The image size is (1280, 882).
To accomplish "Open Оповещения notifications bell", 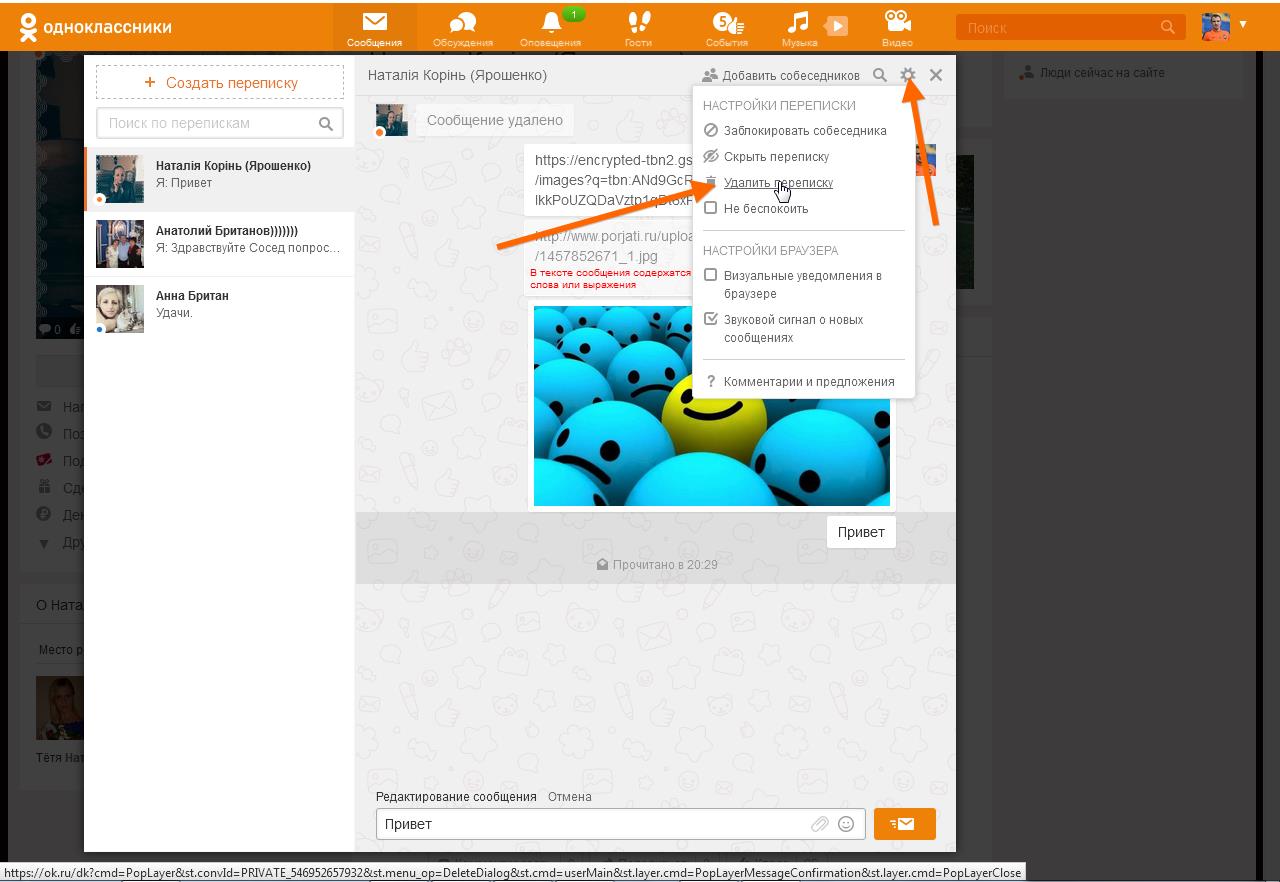I will pos(550,27).
